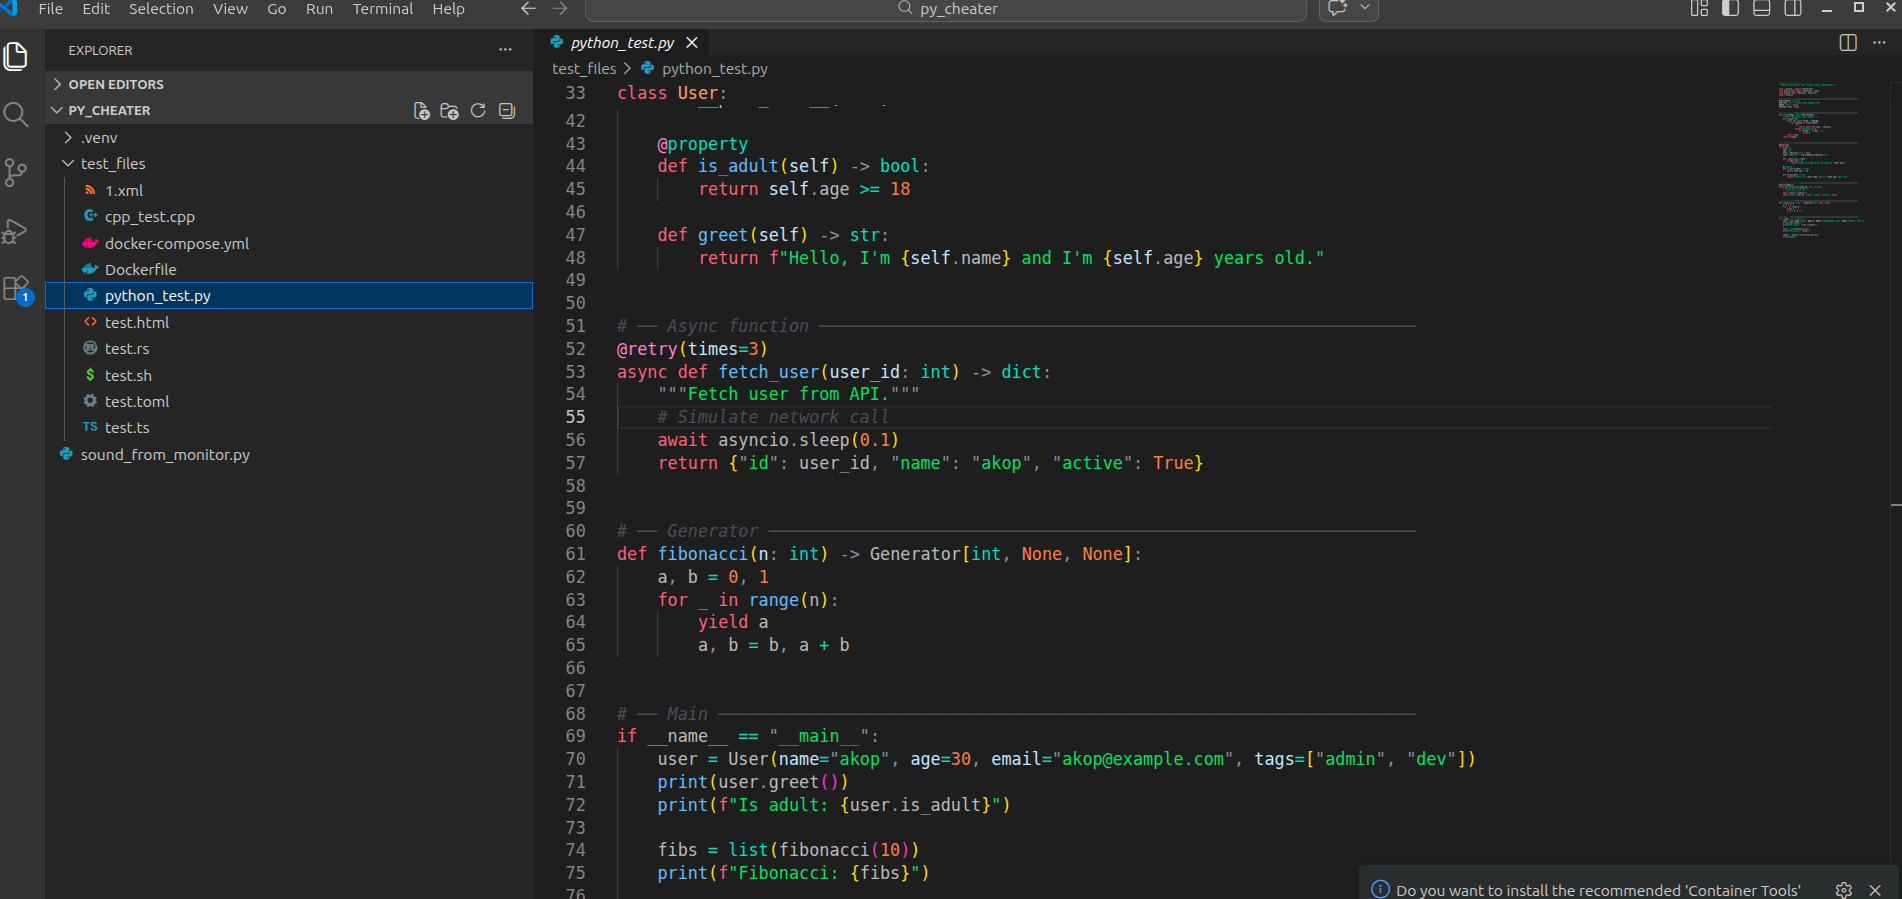
Task: Open the Edit menu
Action: coord(96,9)
